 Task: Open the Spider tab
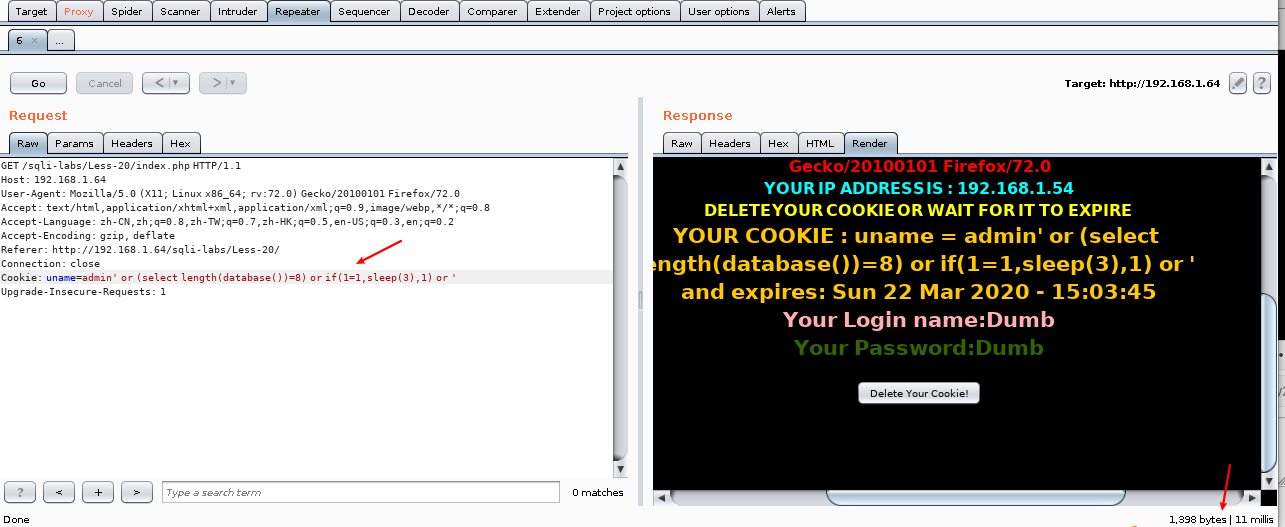(127, 11)
